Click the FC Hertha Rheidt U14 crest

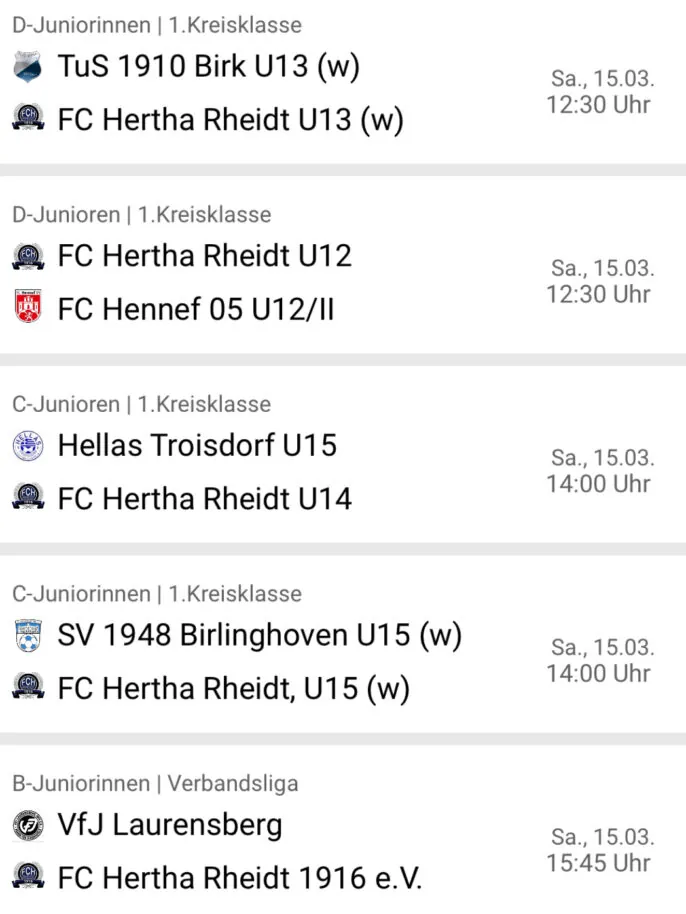pos(28,497)
